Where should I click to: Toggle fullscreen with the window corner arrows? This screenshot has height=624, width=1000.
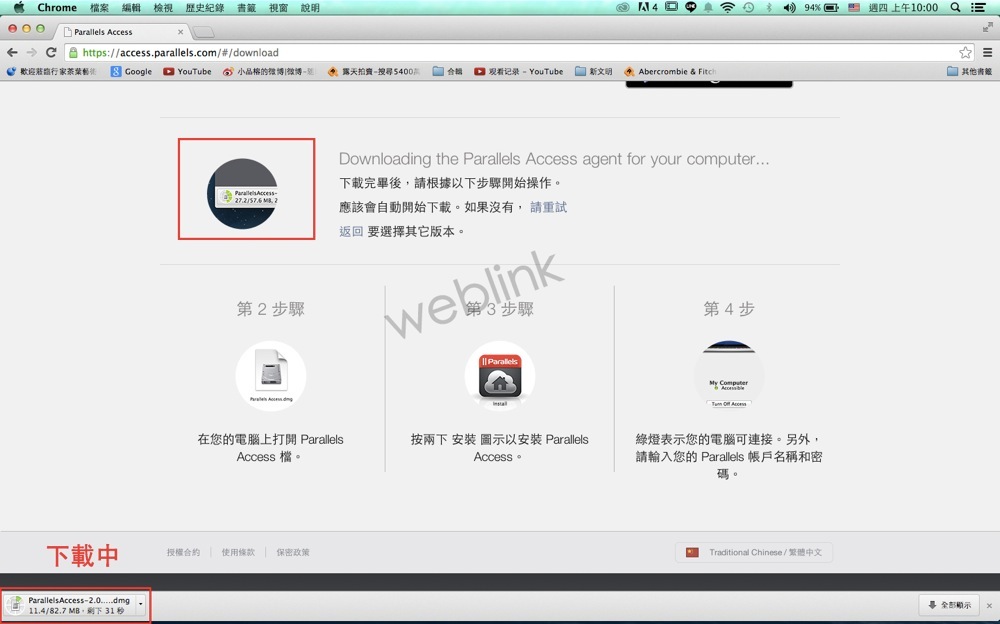click(987, 27)
